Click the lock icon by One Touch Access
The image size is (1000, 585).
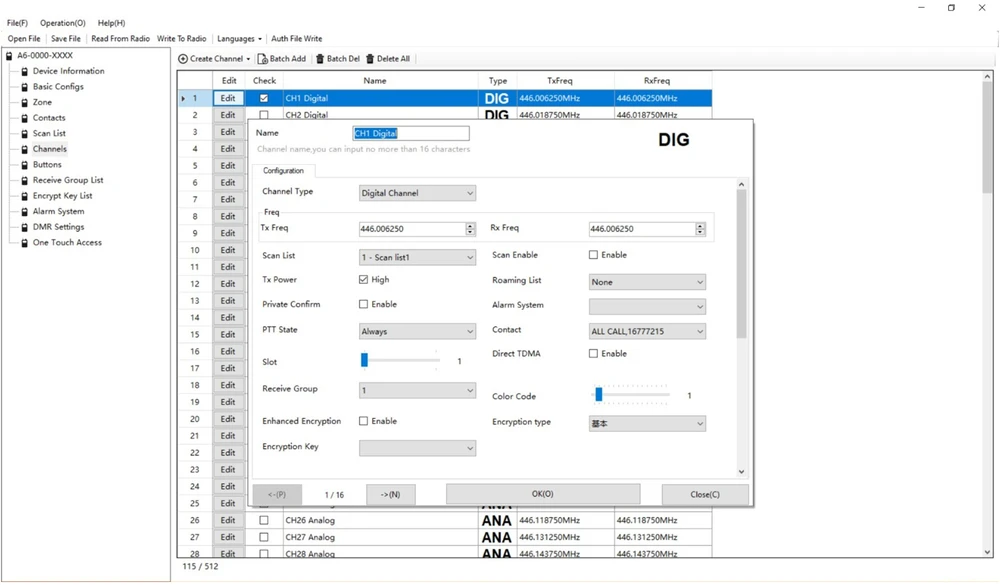(x=25, y=243)
